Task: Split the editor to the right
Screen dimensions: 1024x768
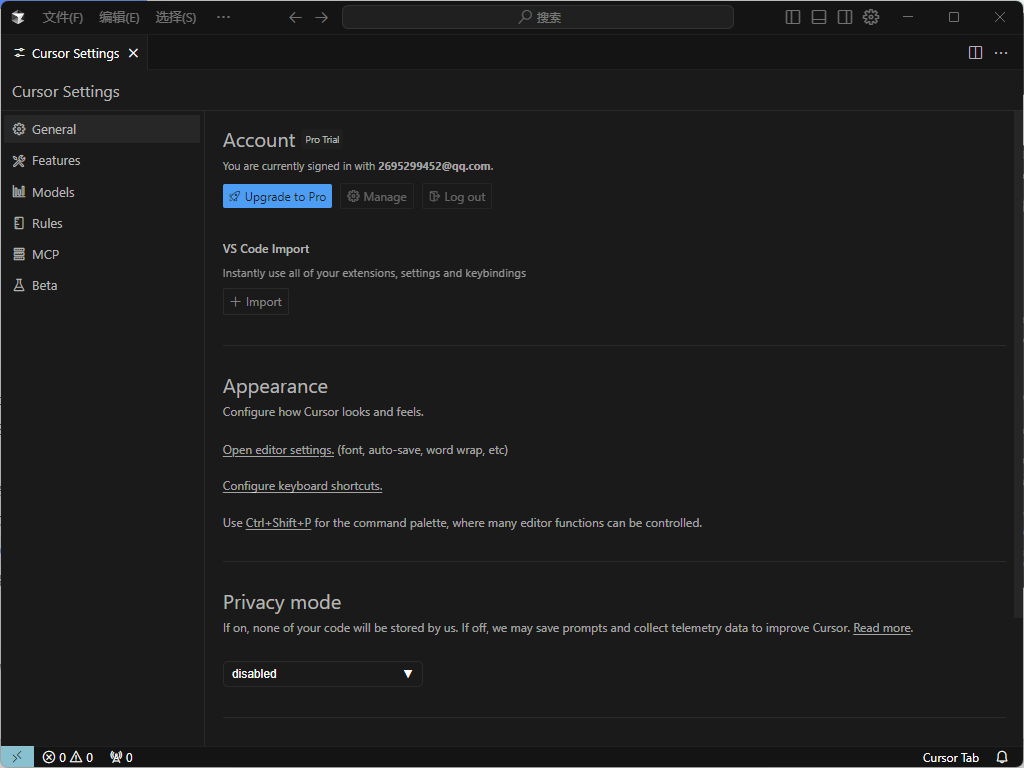Action: point(975,53)
